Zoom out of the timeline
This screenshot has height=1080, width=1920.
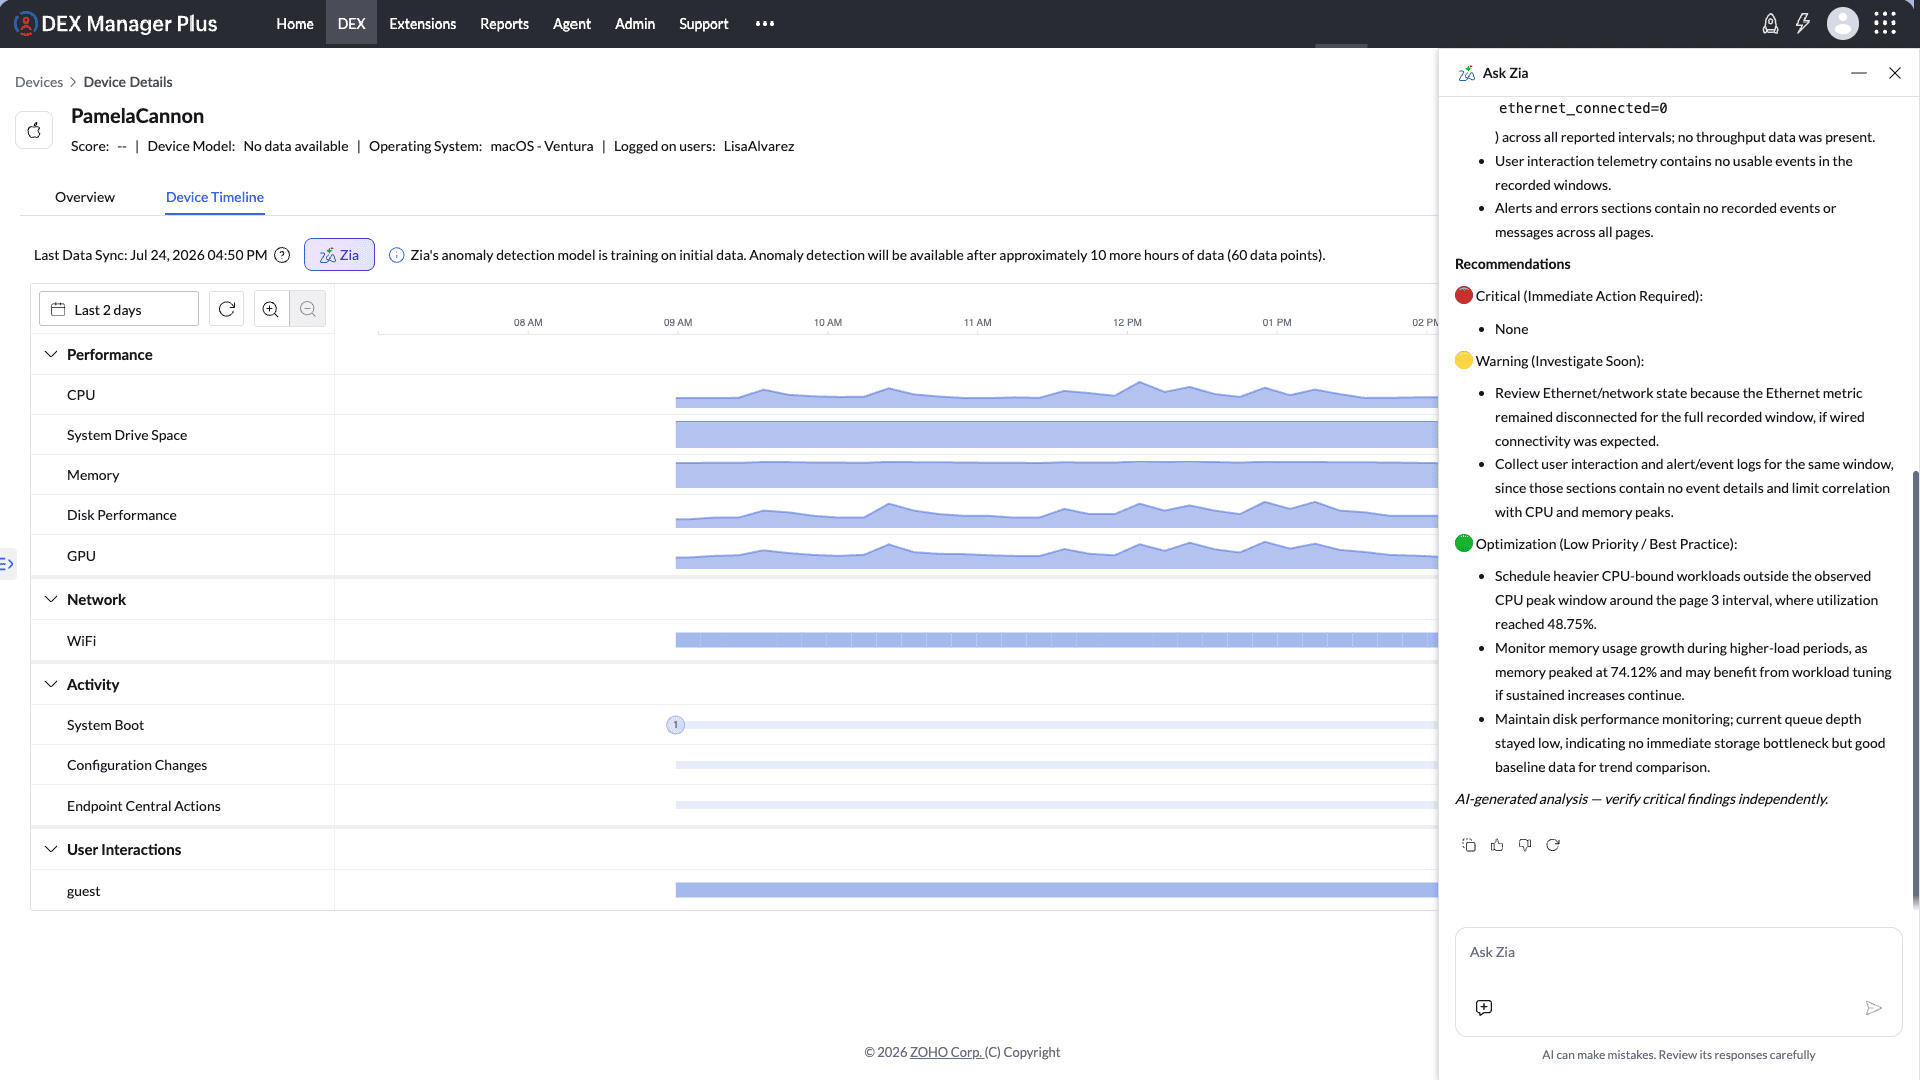[308, 309]
